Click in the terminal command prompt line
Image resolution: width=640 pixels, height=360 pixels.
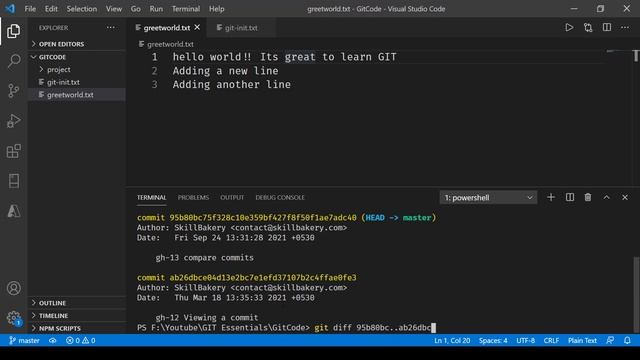(x=287, y=328)
